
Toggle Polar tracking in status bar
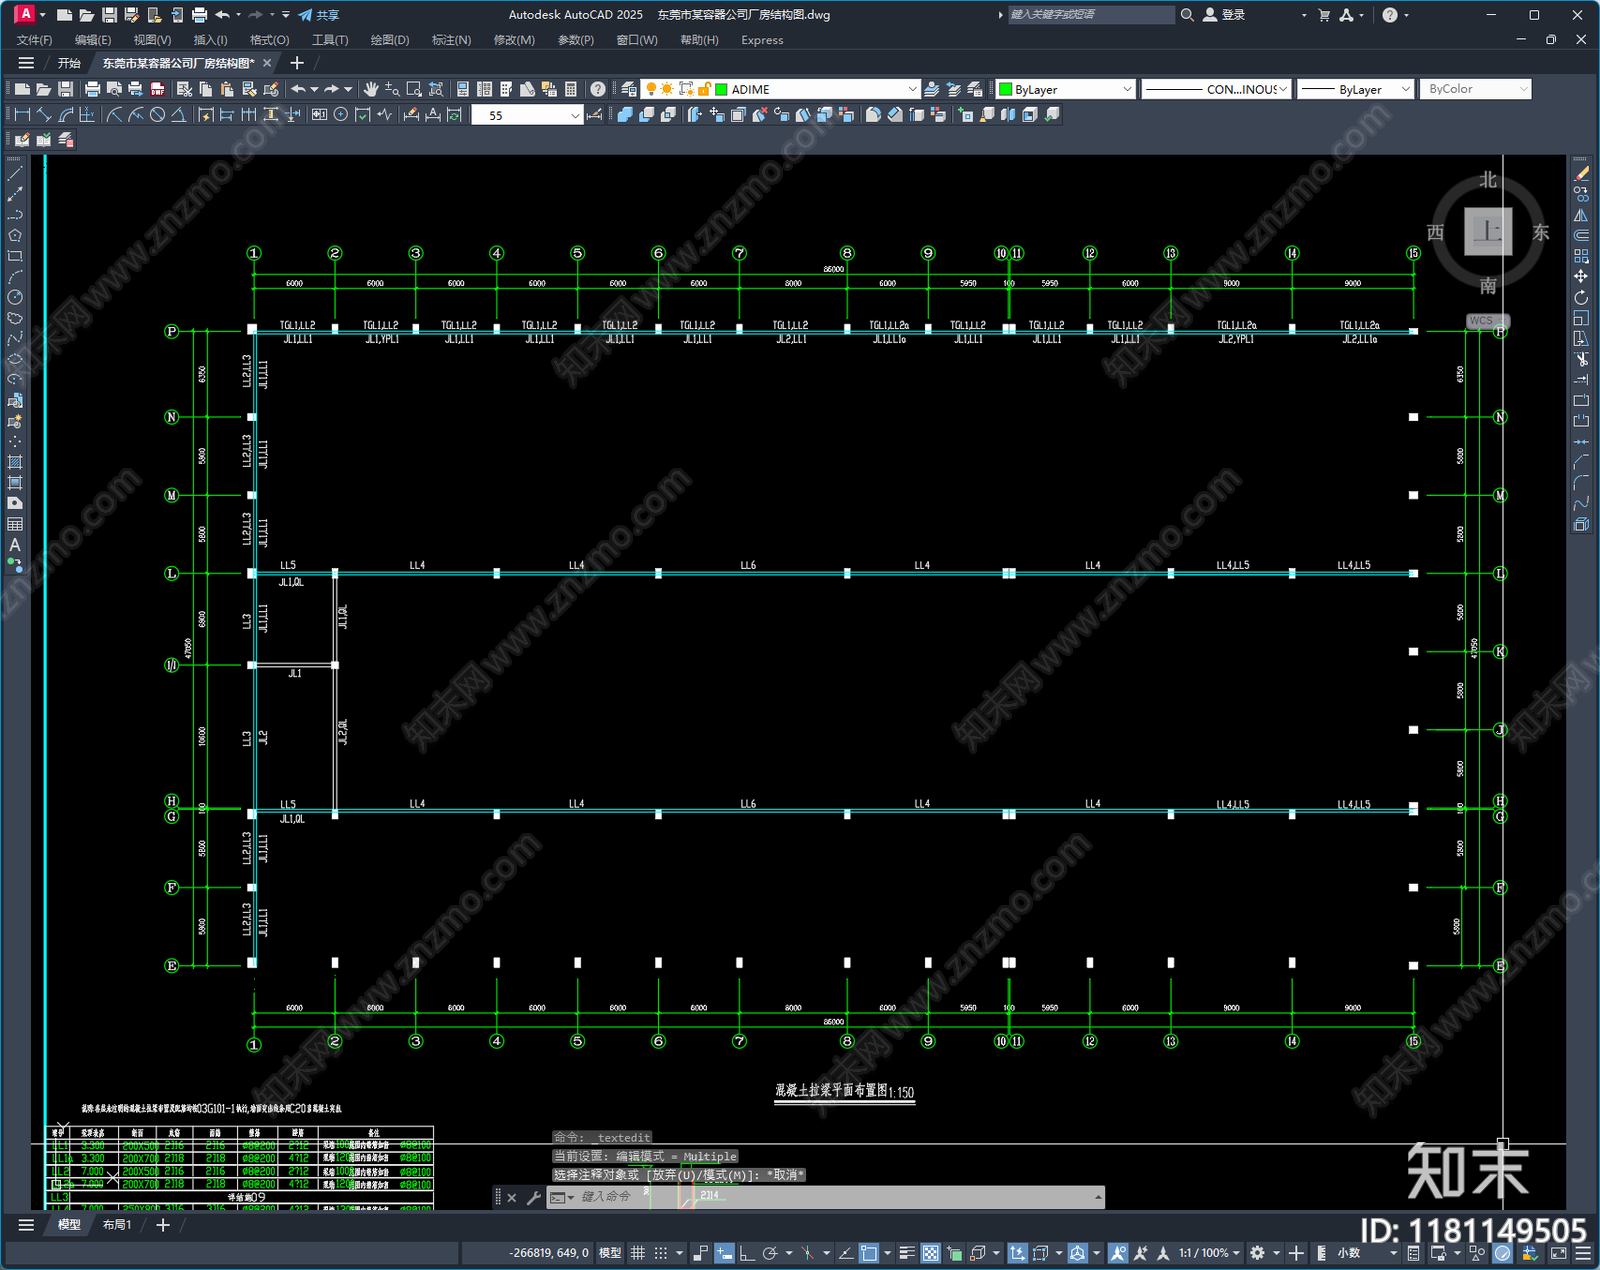tap(770, 1253)
